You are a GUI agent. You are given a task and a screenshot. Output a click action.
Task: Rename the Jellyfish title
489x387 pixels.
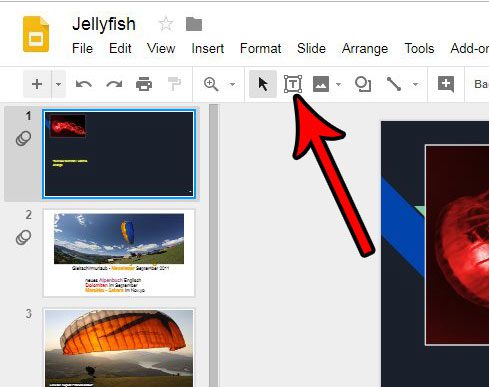(x=104, y=24)
